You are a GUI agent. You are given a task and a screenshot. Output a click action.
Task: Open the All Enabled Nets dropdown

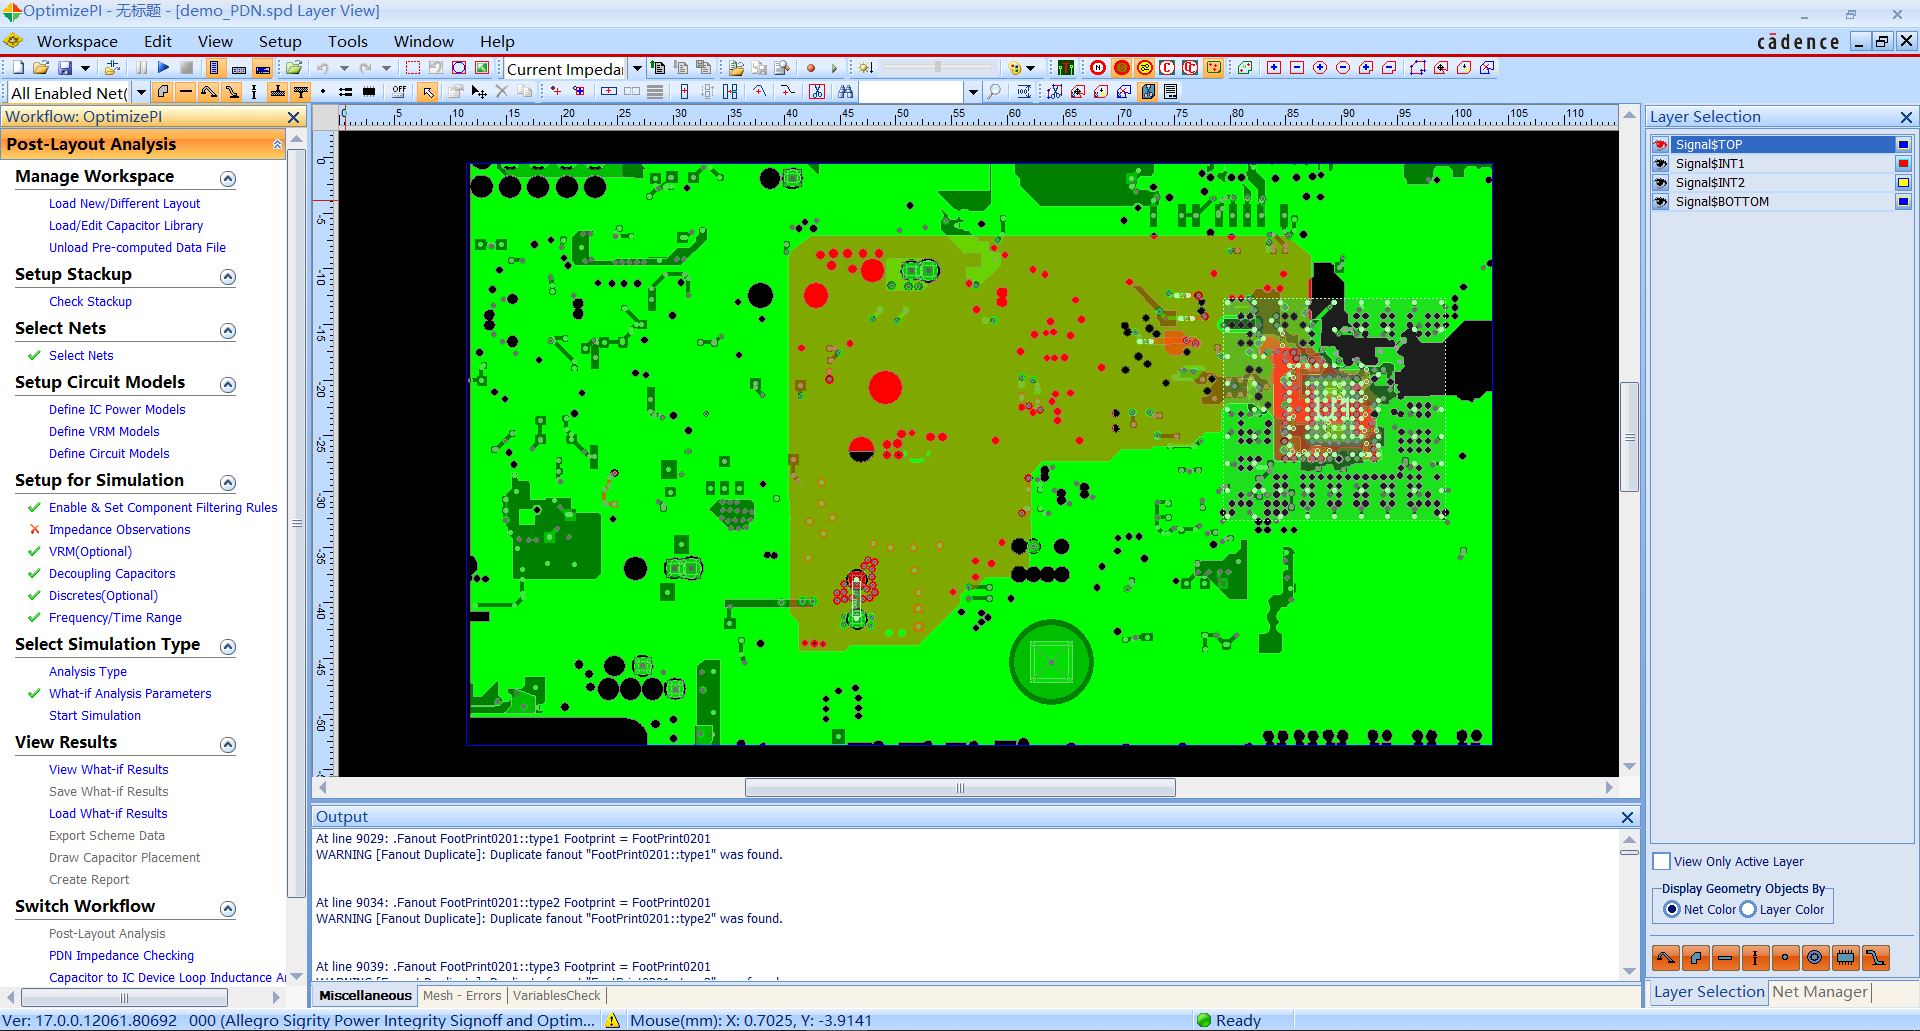[x=141, y=93]
